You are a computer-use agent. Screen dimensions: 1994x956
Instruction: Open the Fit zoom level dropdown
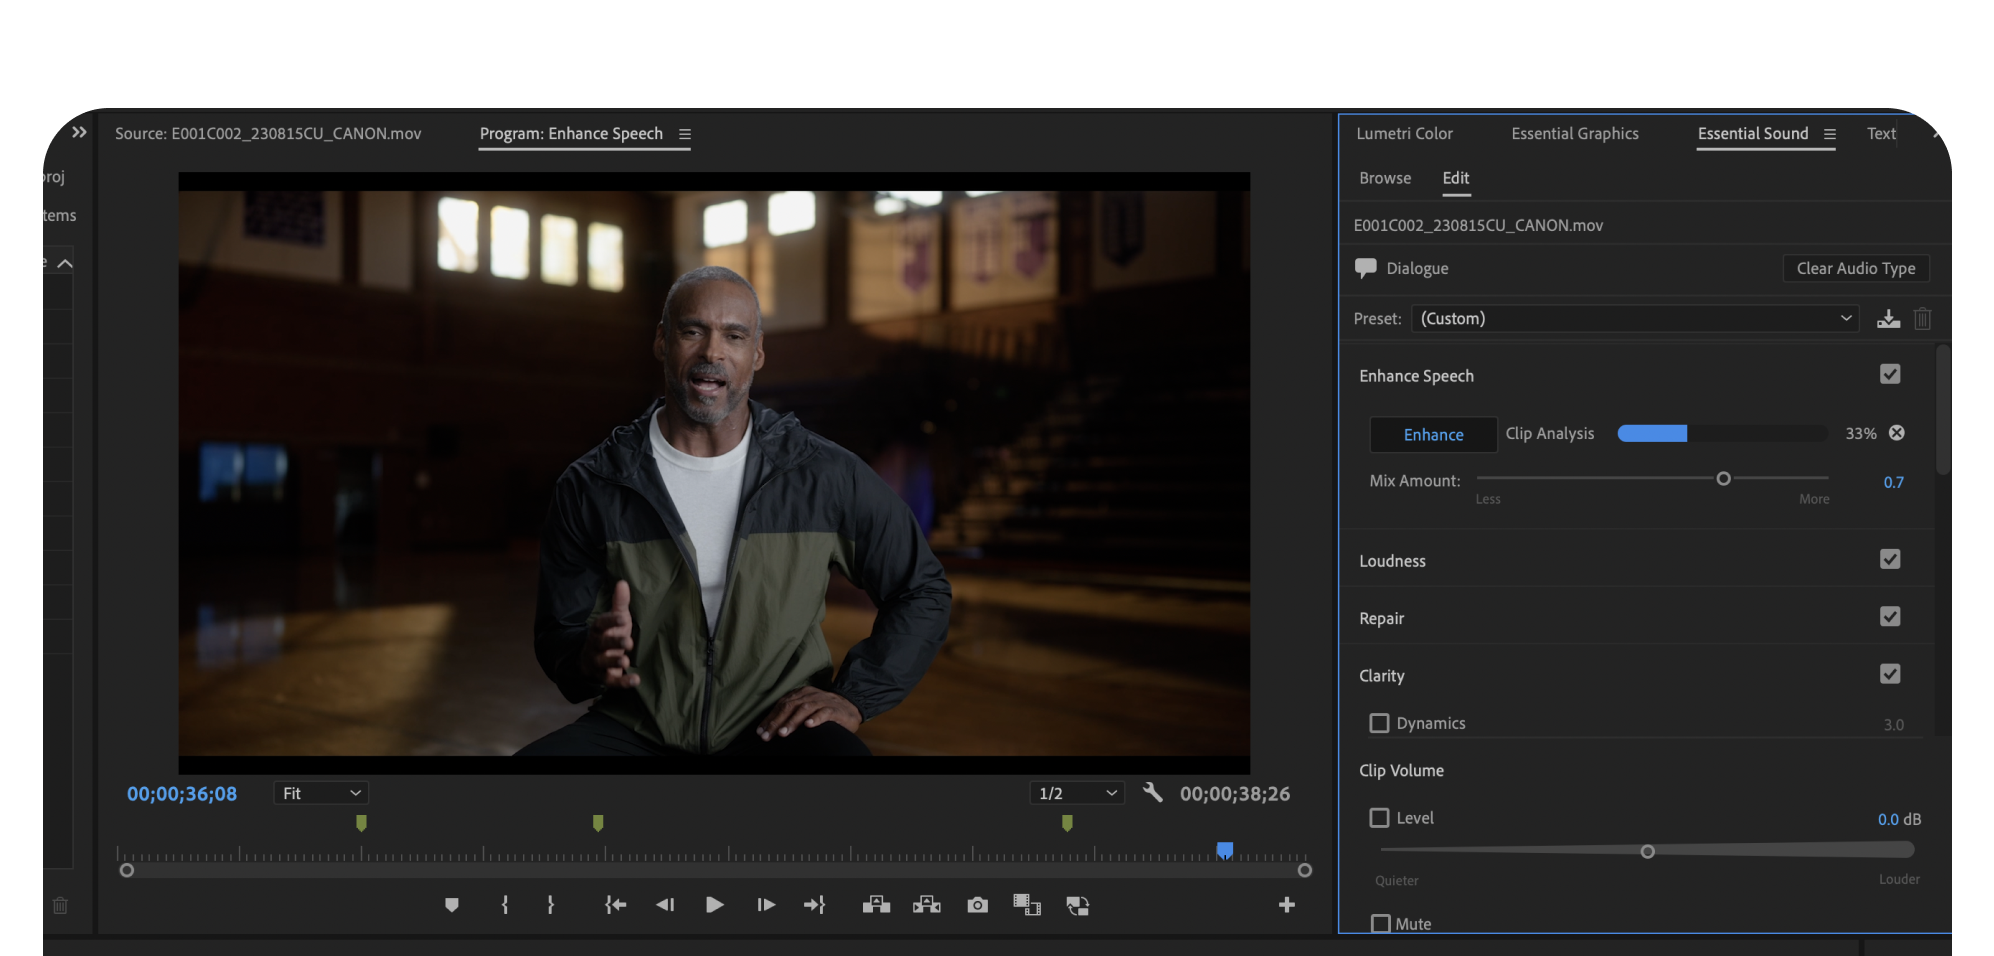[x=321, y=793]
